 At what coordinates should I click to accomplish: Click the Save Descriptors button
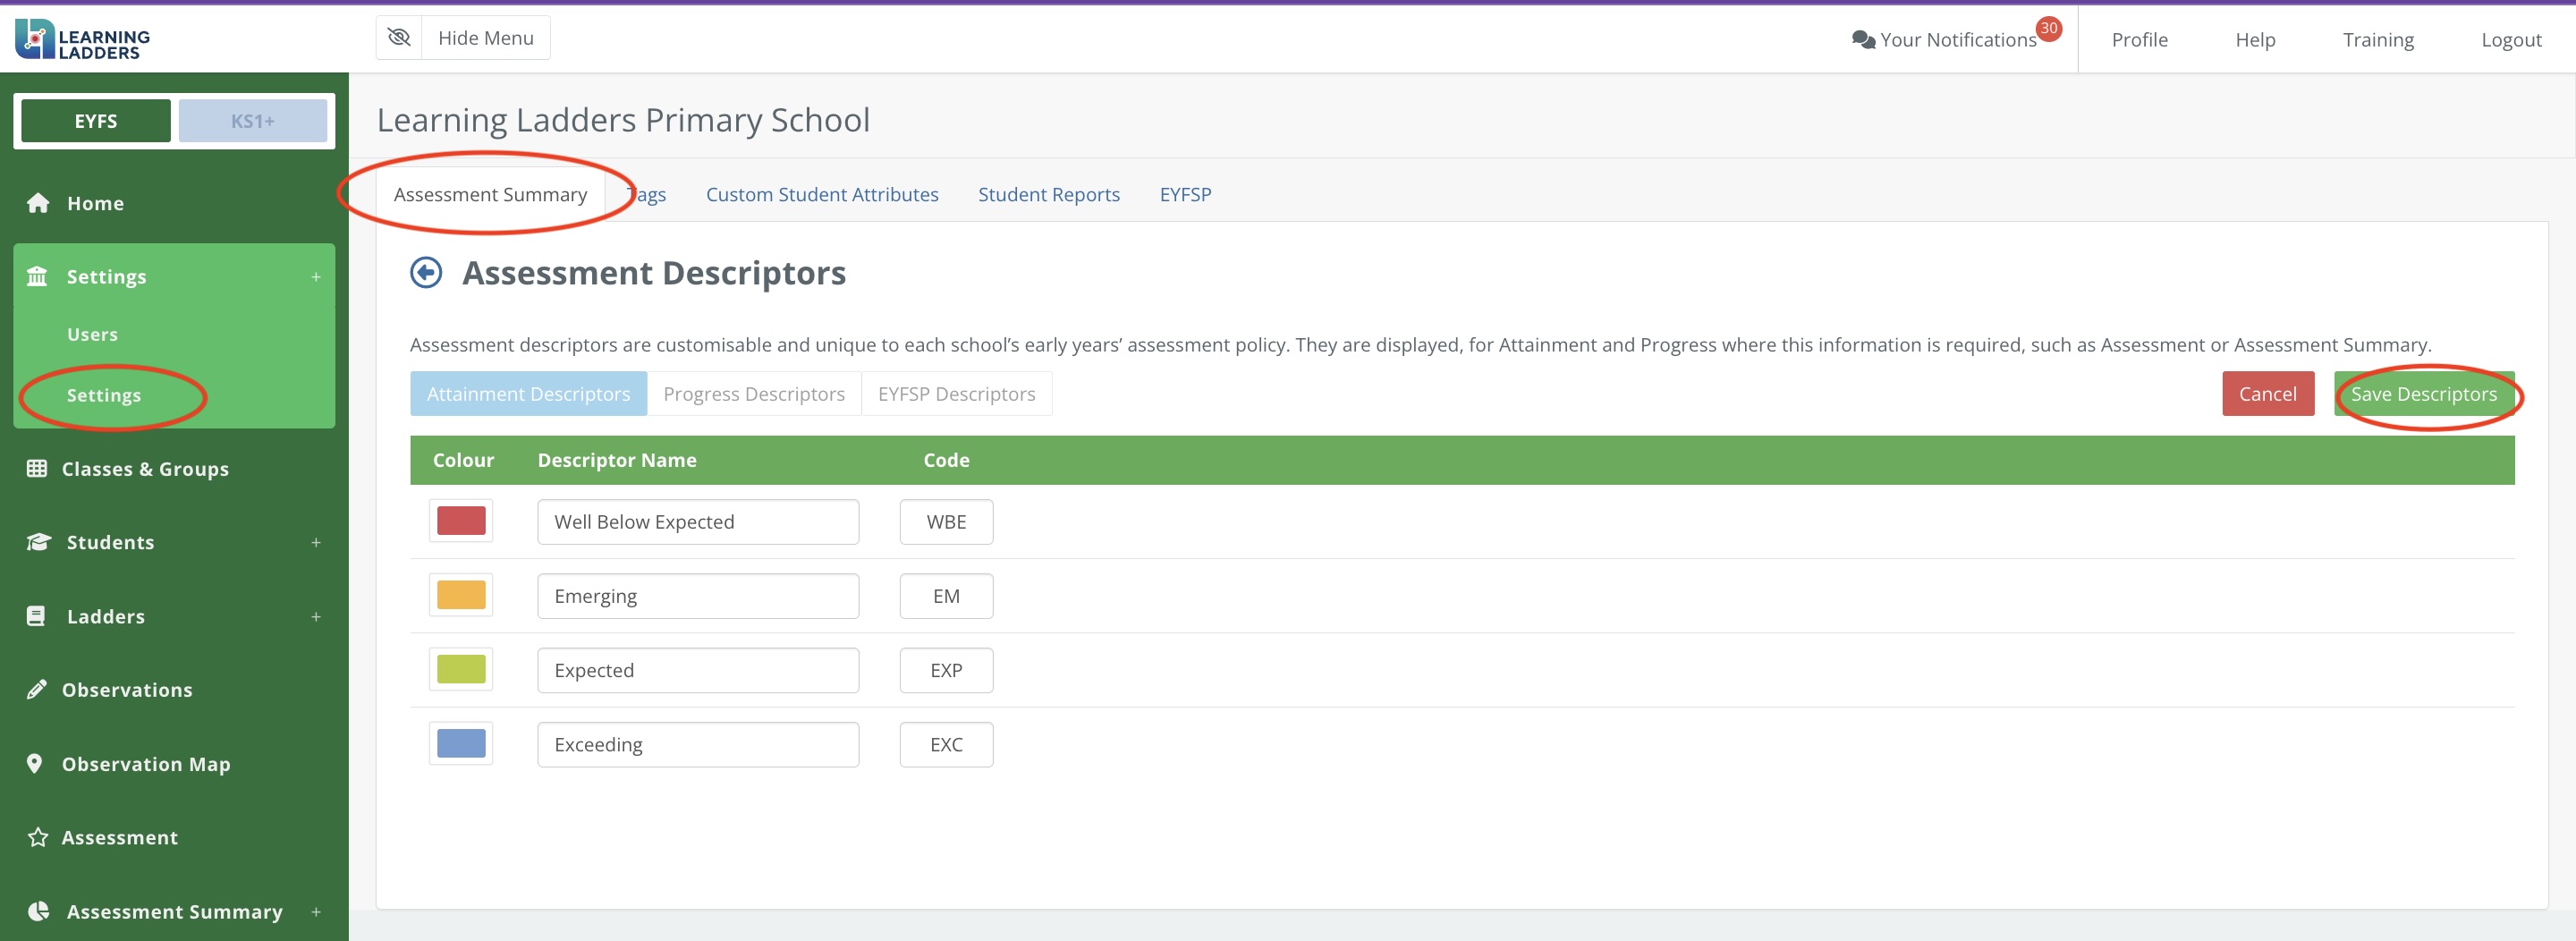(x=2423, y=394)
